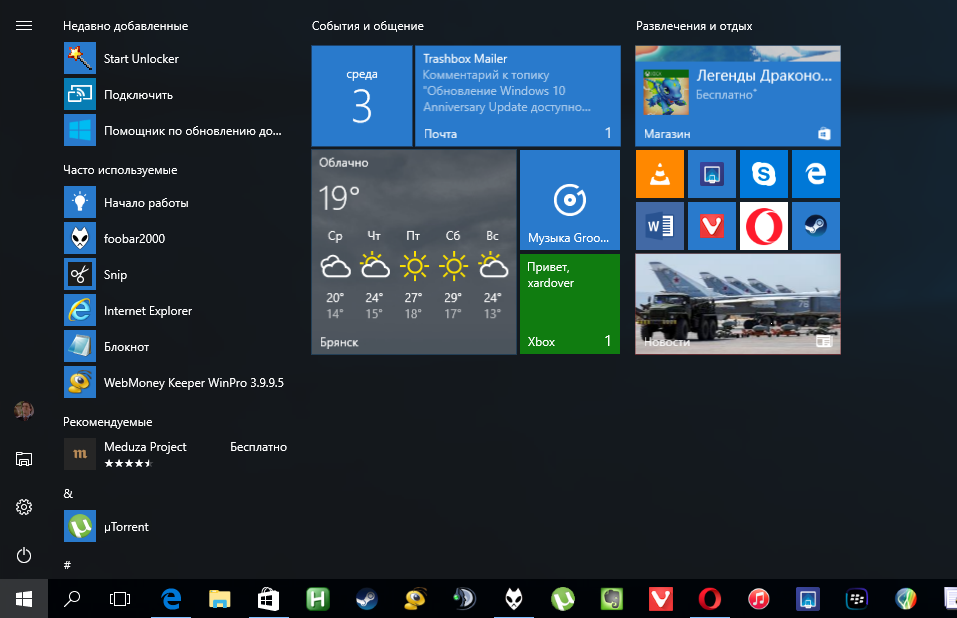Open the Подключить (Connect) app
Image resolution: width=957 pixels, height=618 pixels.
pos(174,95)
